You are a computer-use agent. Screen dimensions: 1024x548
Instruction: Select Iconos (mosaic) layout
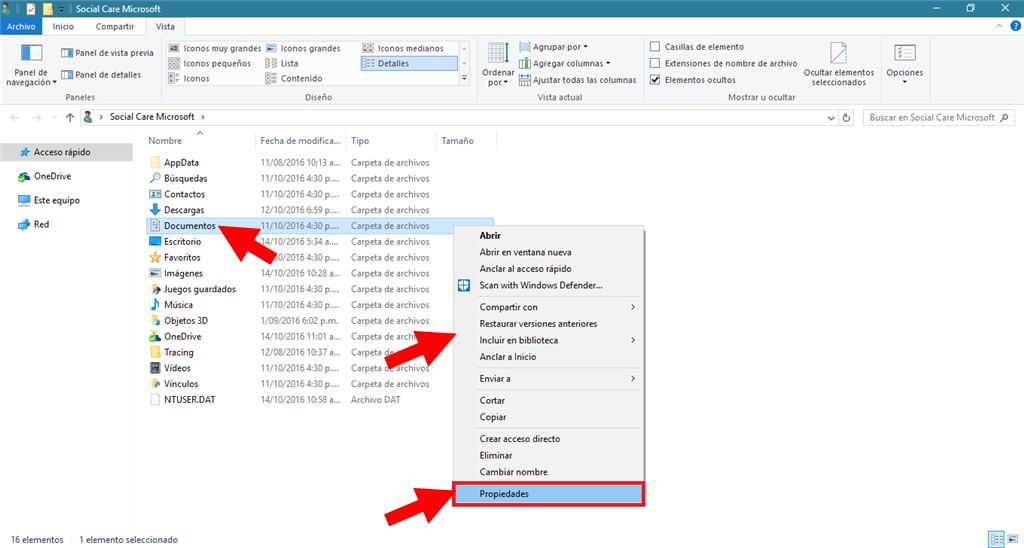(x=189, y=78)
